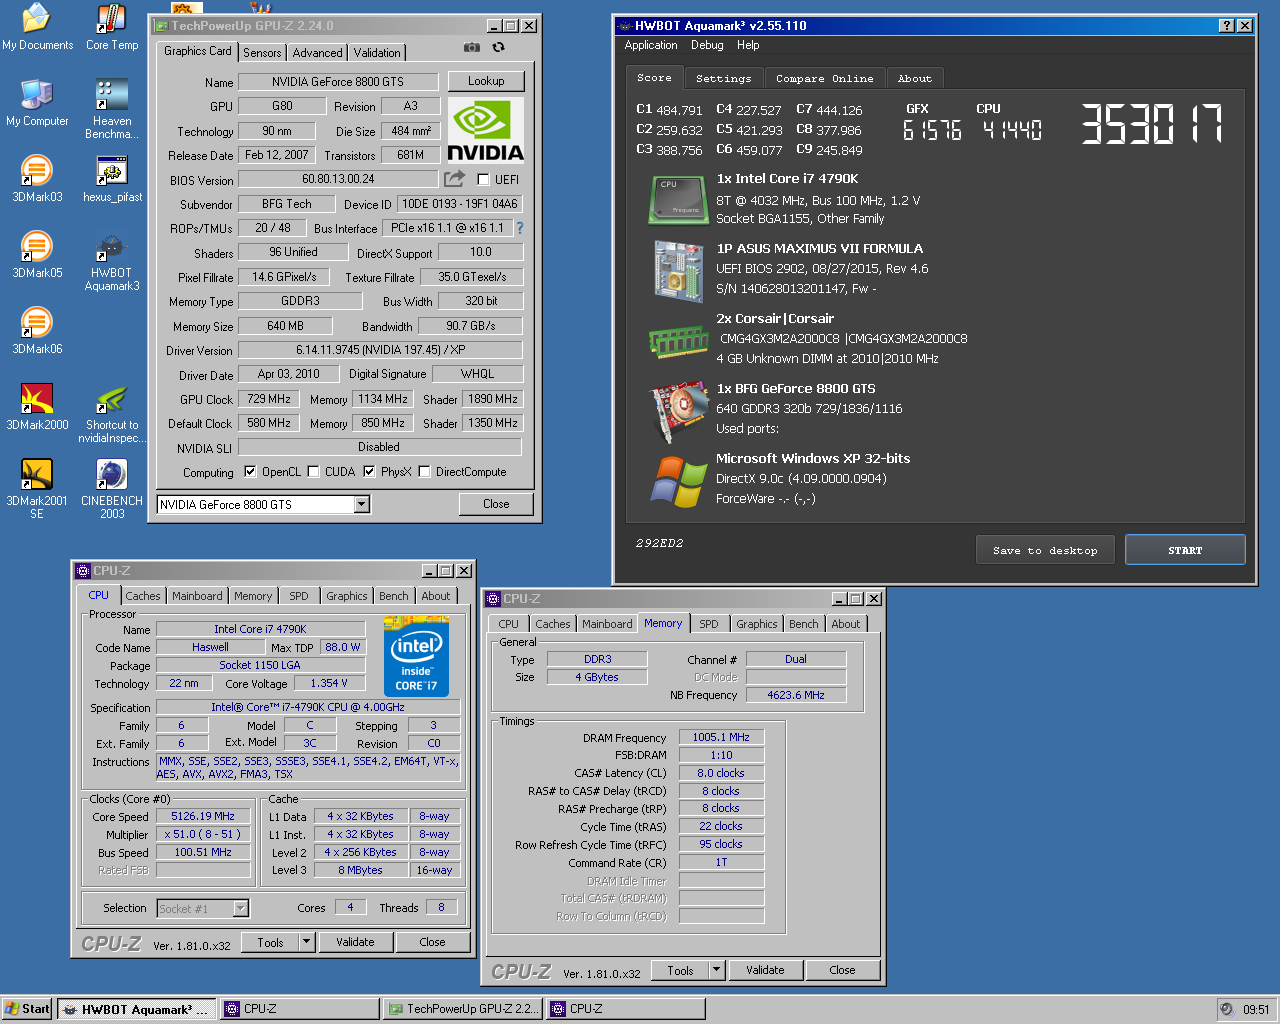This screenshot has height=1024, width=1280.
Task: Open Validation tab in GPU-Z
Action: 377,53
